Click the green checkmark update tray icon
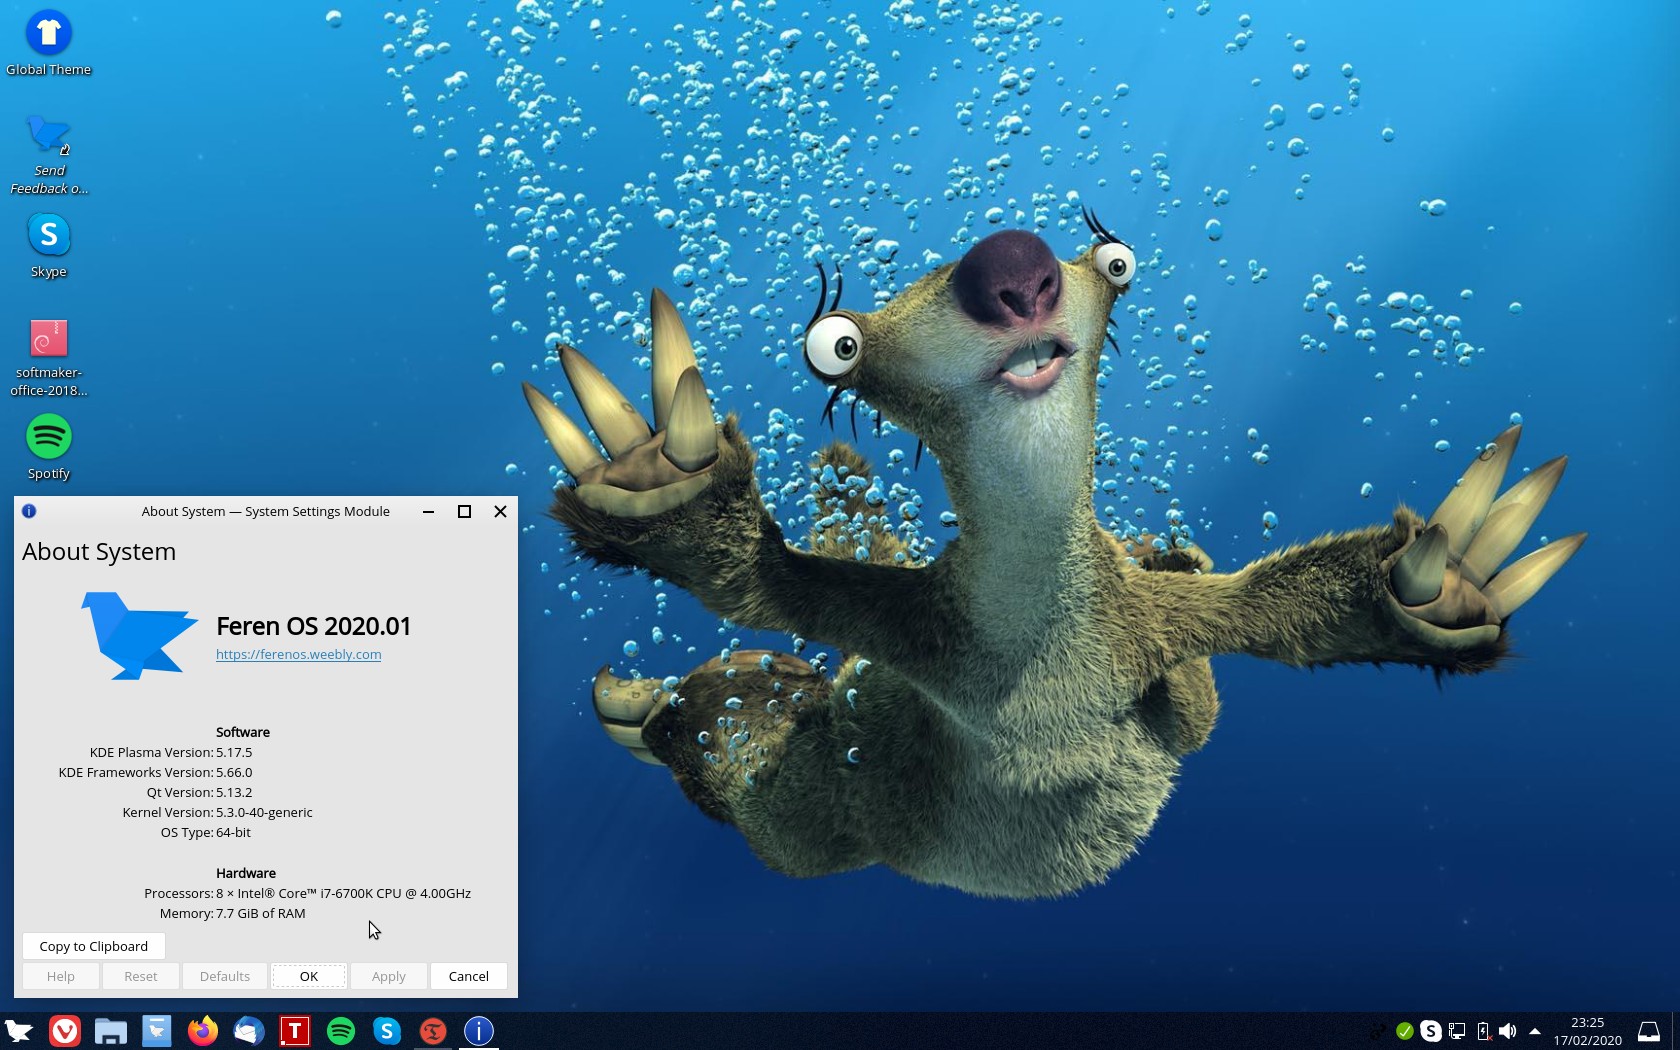This screenshot has width=1680, height=1050. tap(1405, 1031)
